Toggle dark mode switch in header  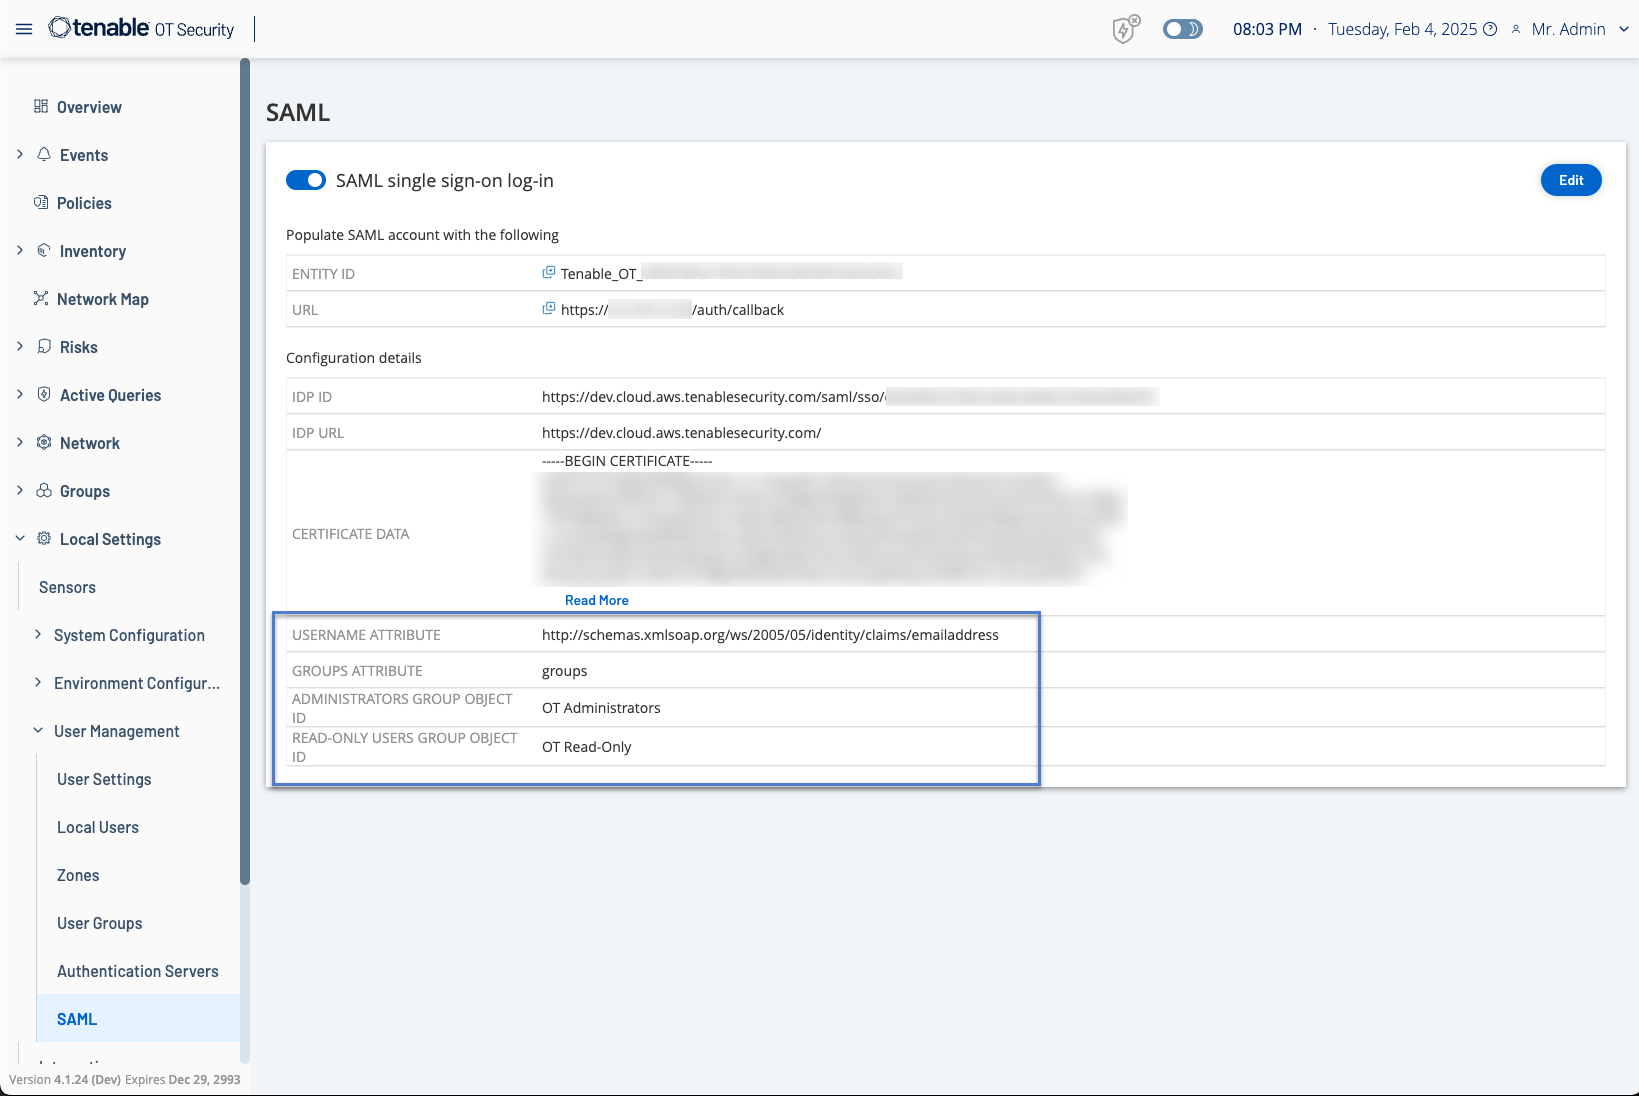[1182, 29]
